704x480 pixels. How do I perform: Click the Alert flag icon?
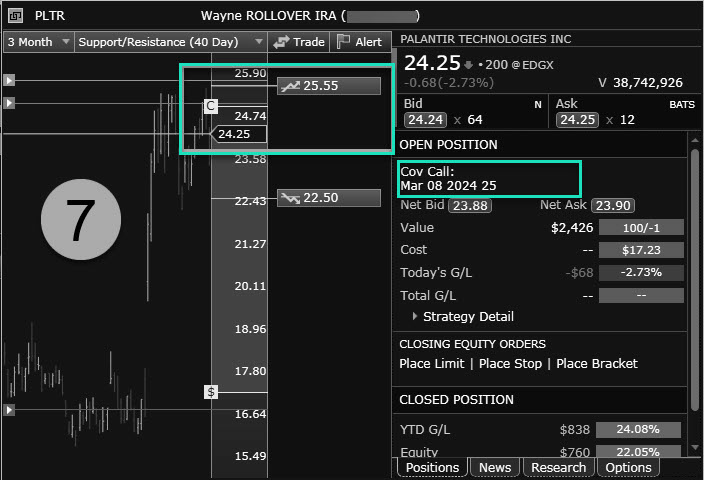[x=343, y=42]
